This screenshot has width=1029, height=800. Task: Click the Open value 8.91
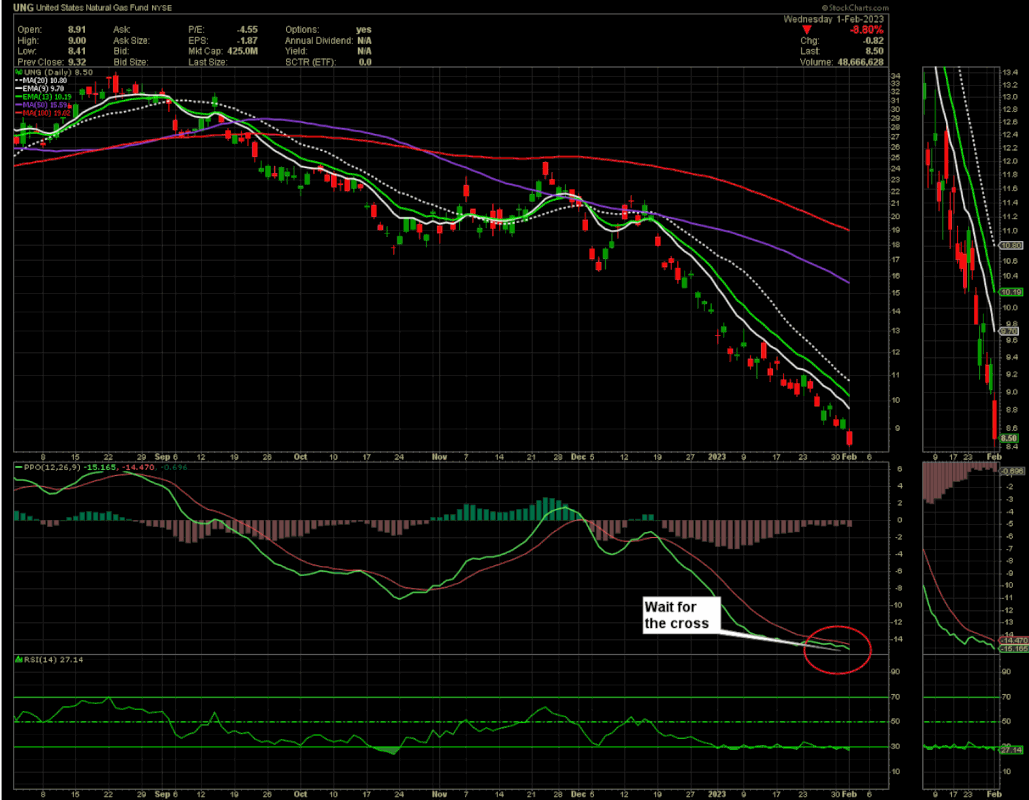[x=77, y=30]
